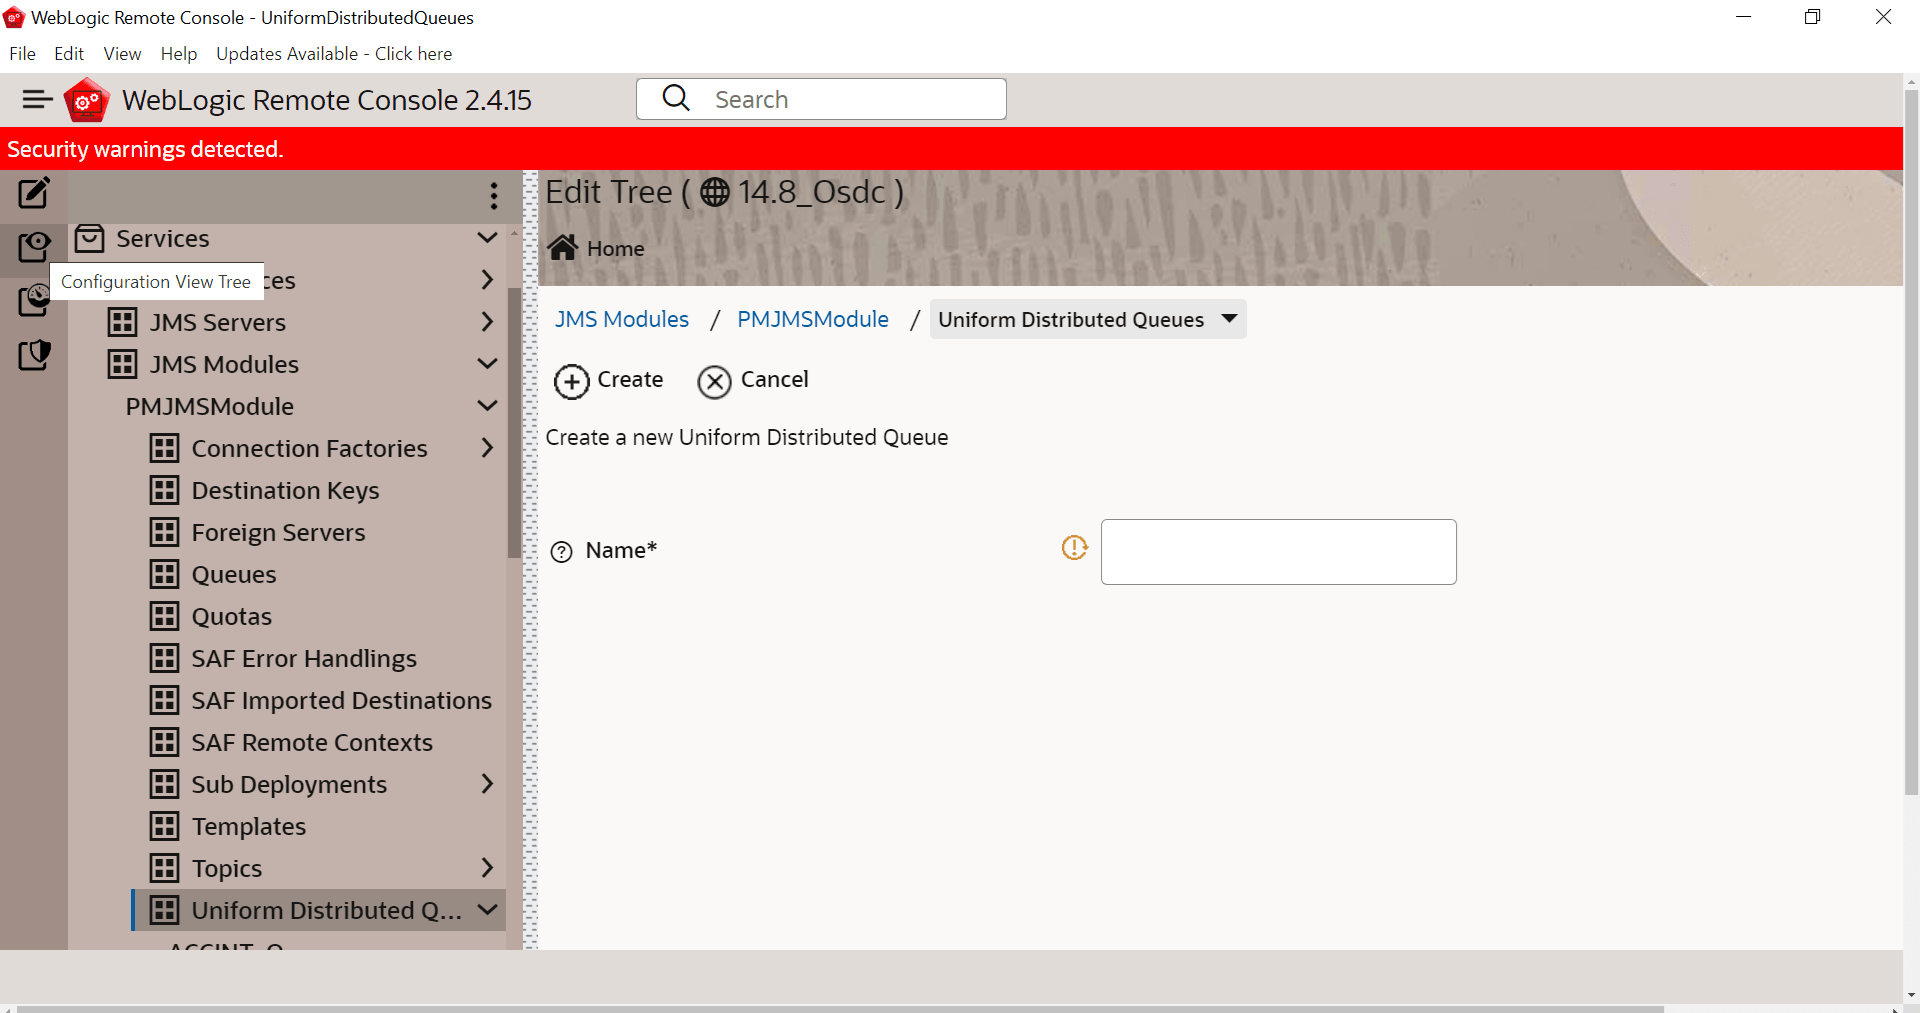
Task: Click Updates Available - Click here
Action: [x=334, y=54]
